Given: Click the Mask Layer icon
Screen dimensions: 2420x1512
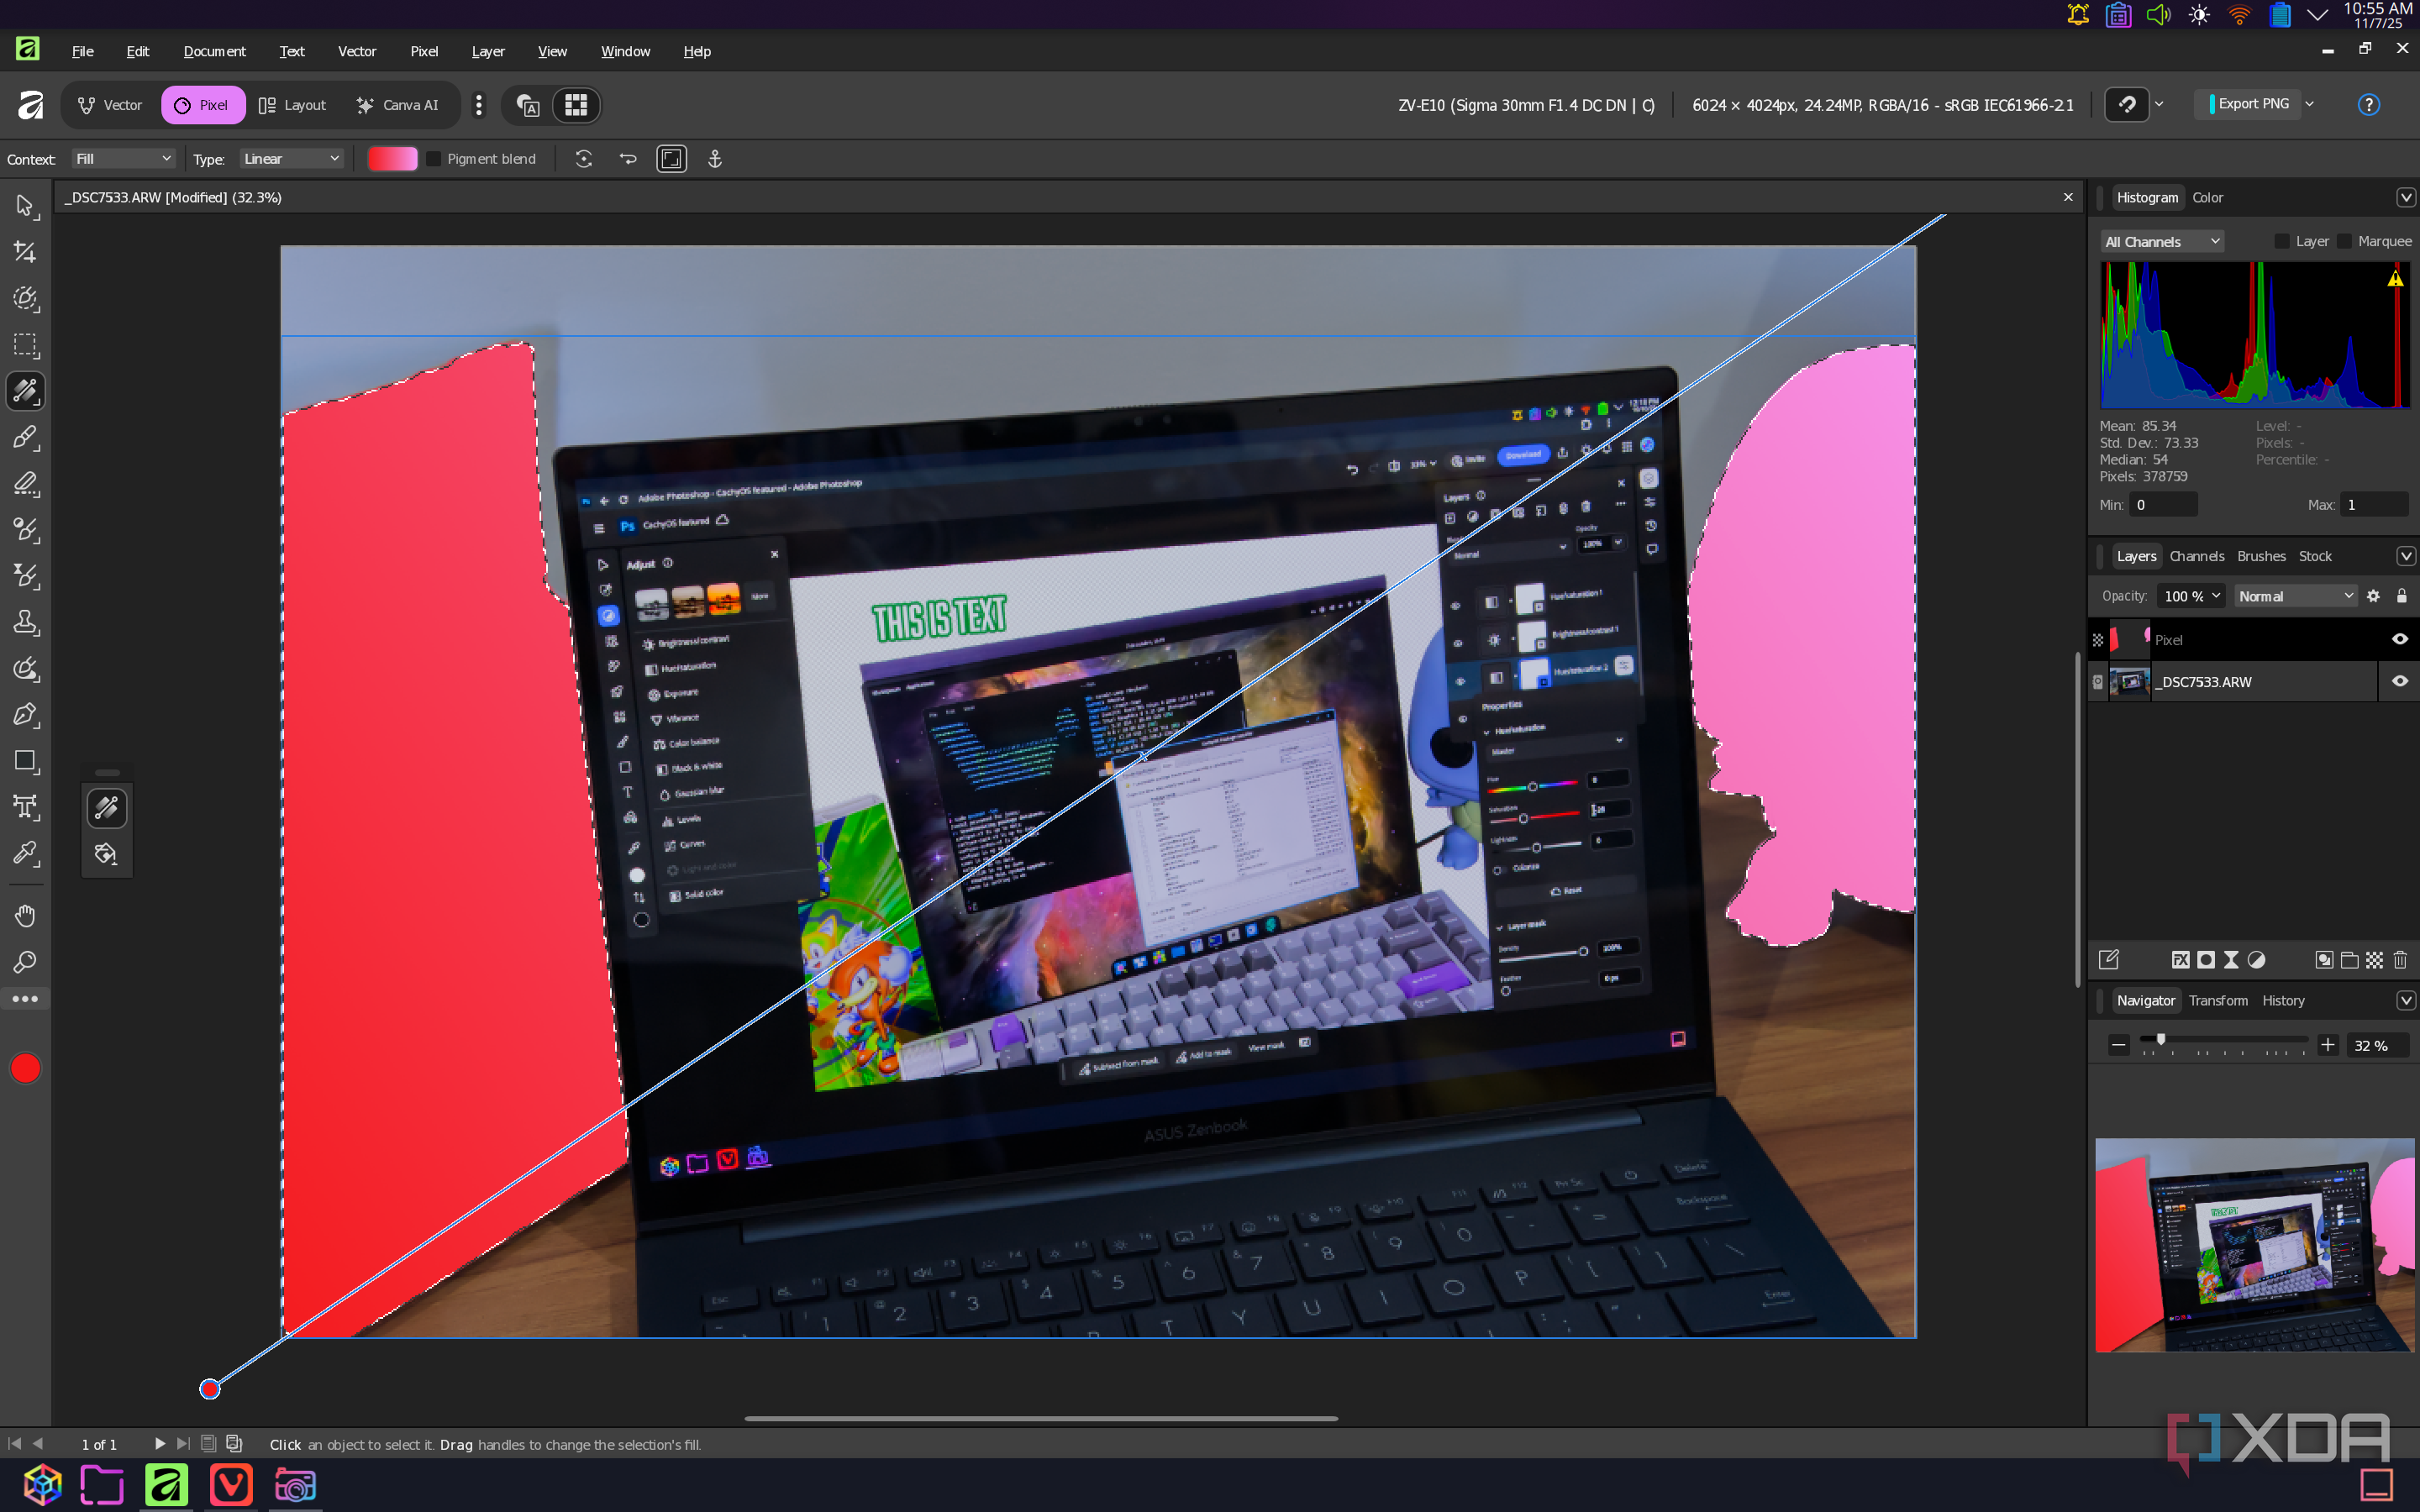Looking at the screenshot, I should tap(2205, 960).
